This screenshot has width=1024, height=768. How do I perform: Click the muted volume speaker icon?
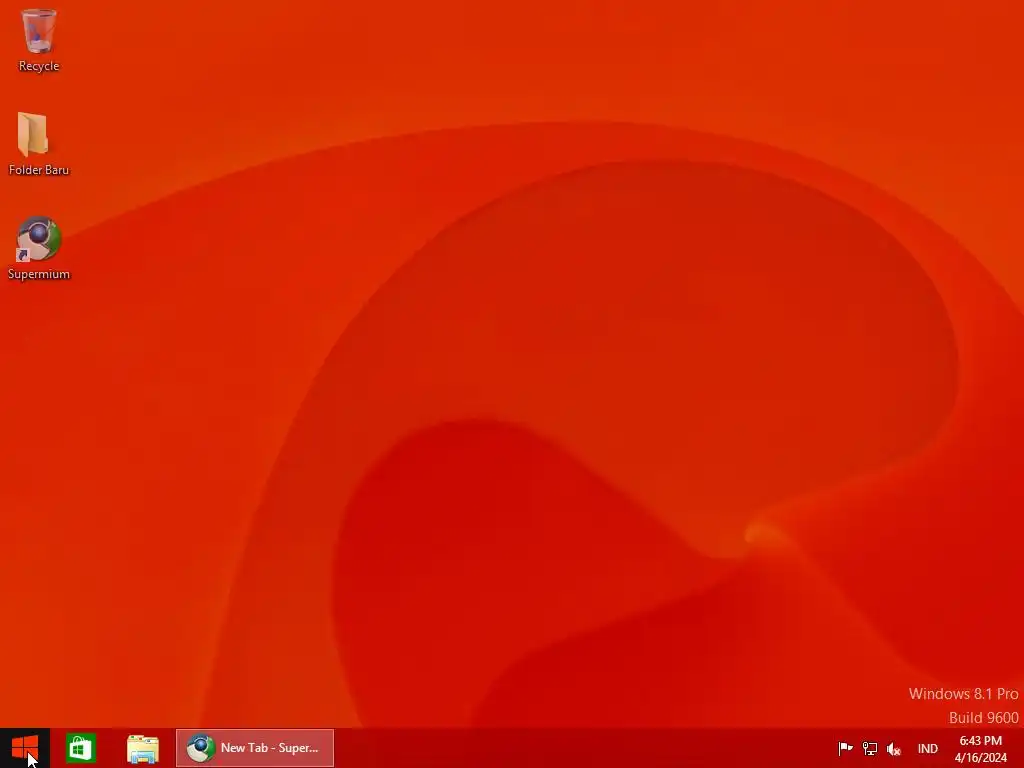[x=894, y=749]
